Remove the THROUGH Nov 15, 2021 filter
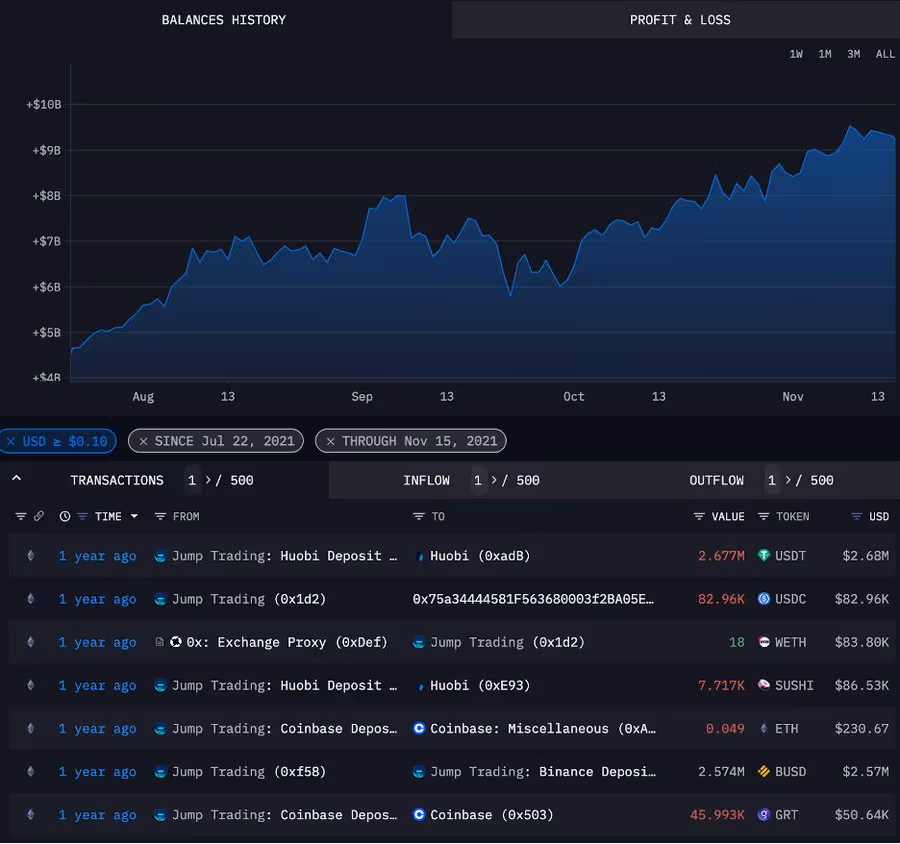 pyautogui.click(x=331, y=442)
